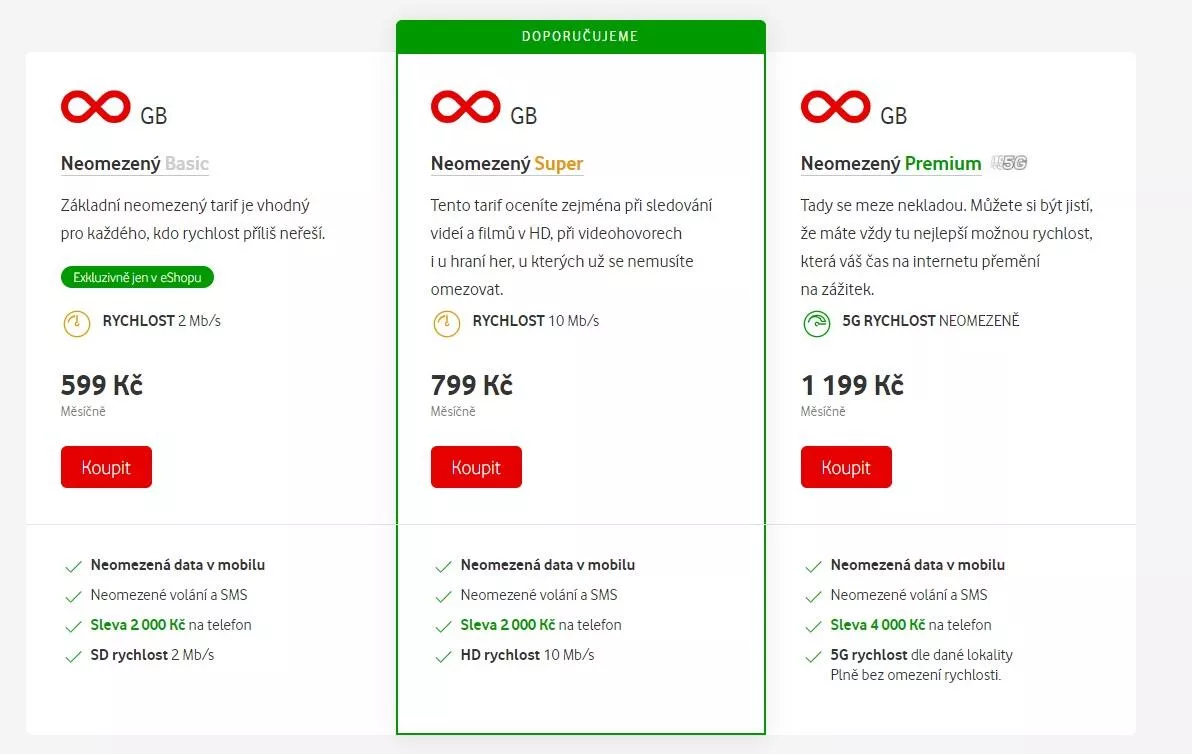Toggle the checkmark for Neomezená data v mobilu on Basic
Viewport: 1192px width, 754px height.
tap(73, 565)
